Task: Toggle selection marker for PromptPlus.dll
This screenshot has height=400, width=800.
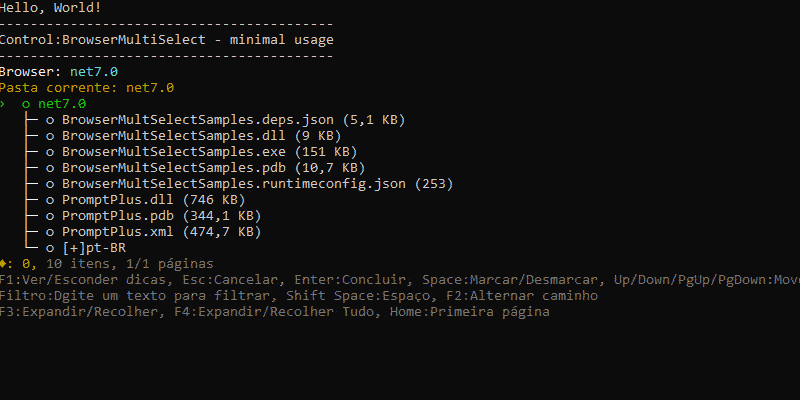Action: [x=50, y=200]
